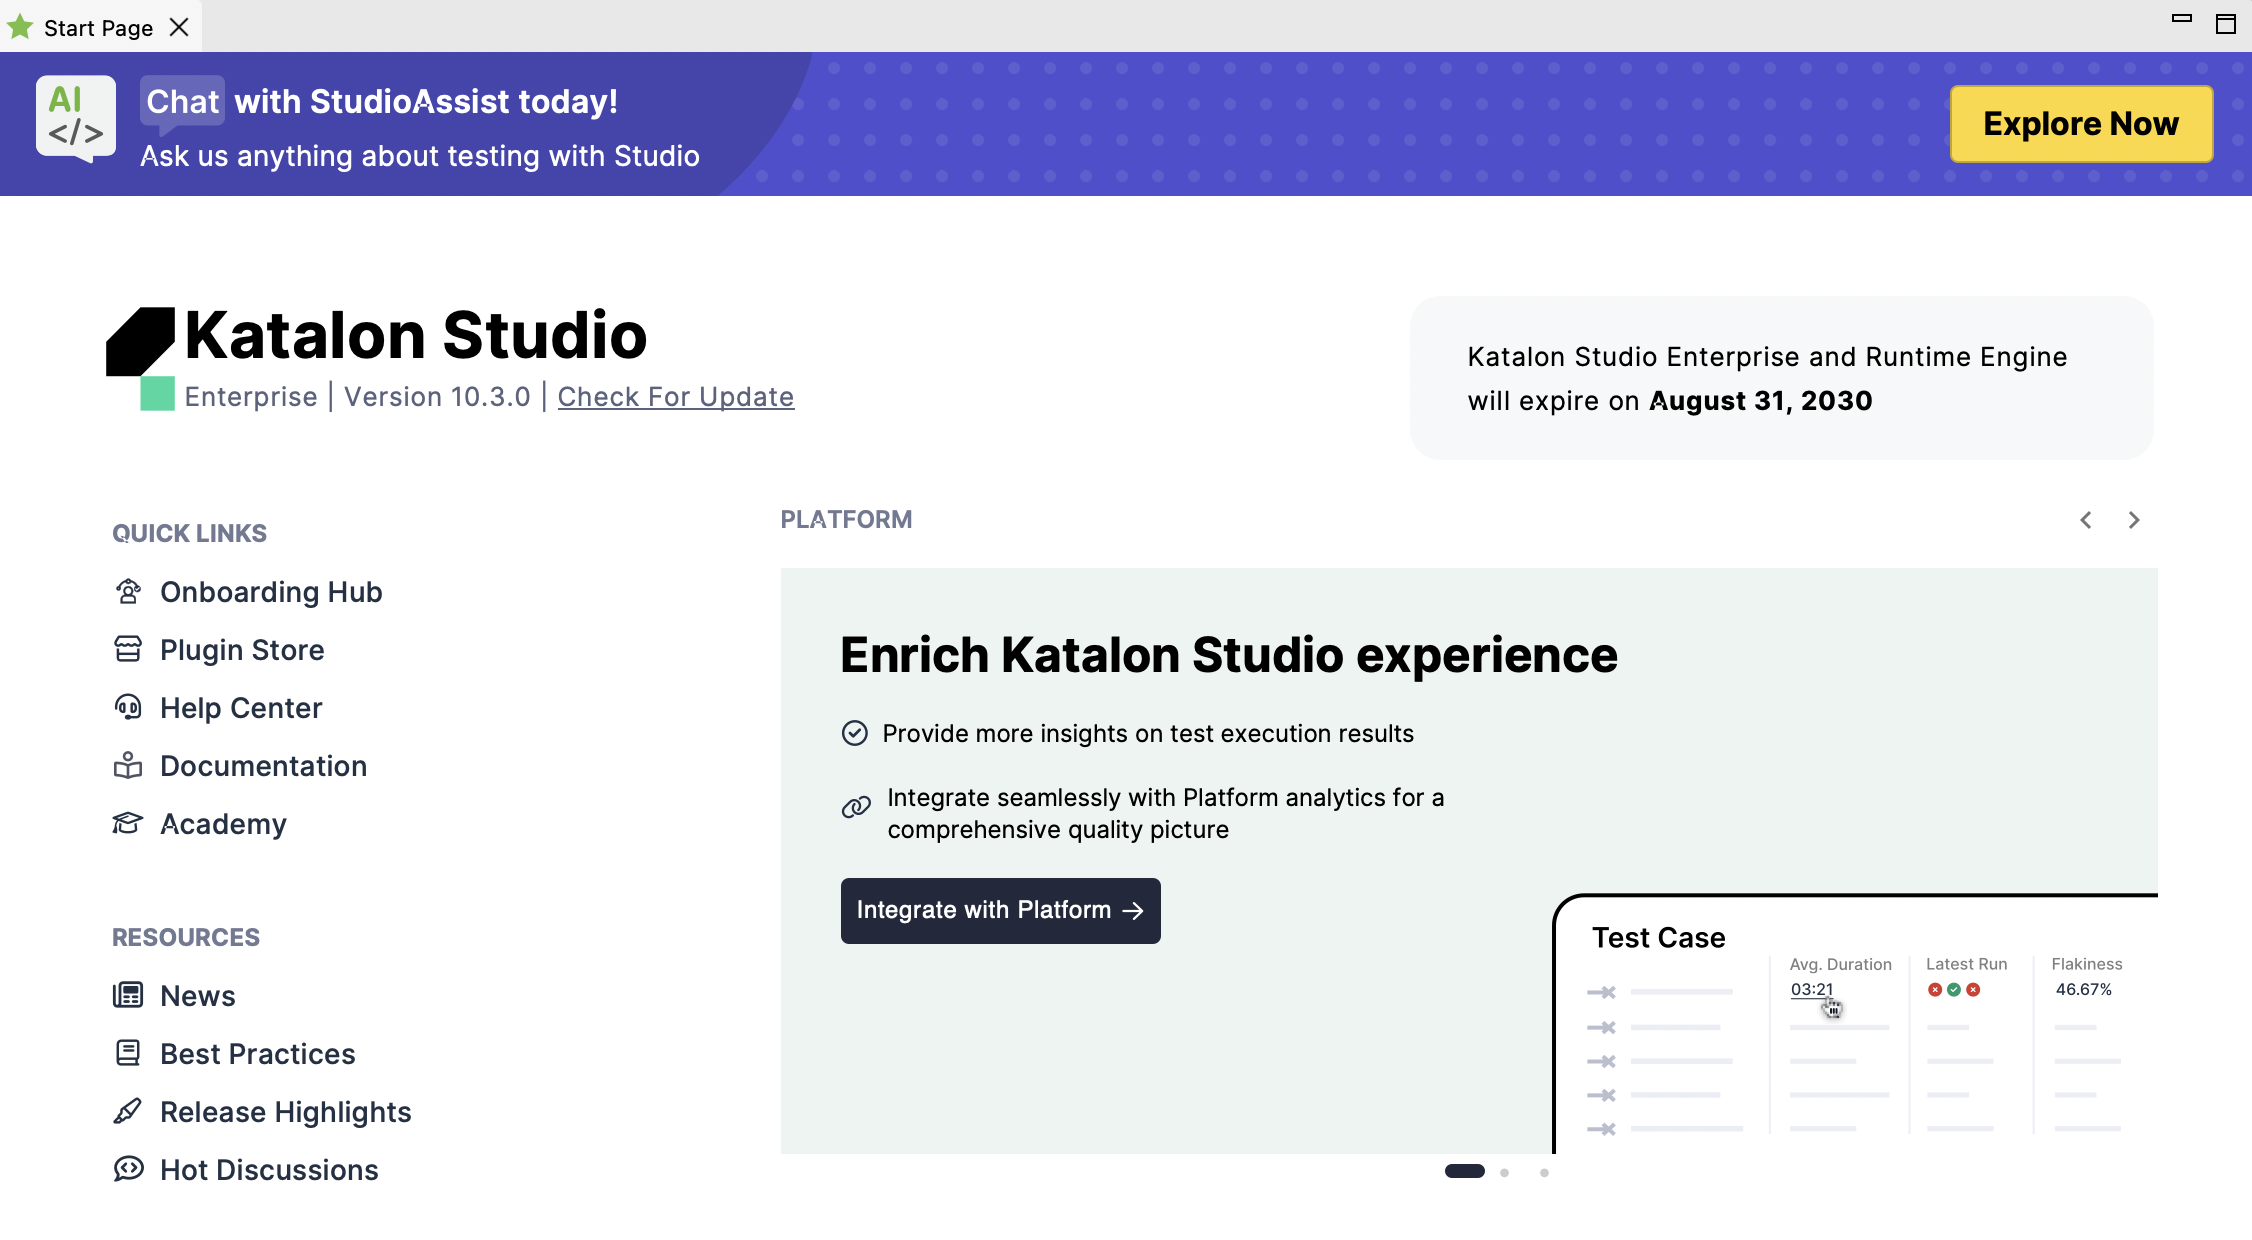2252x1240 pixels.
Task: Minimize the editor view panel
Action: [2182, 18]
